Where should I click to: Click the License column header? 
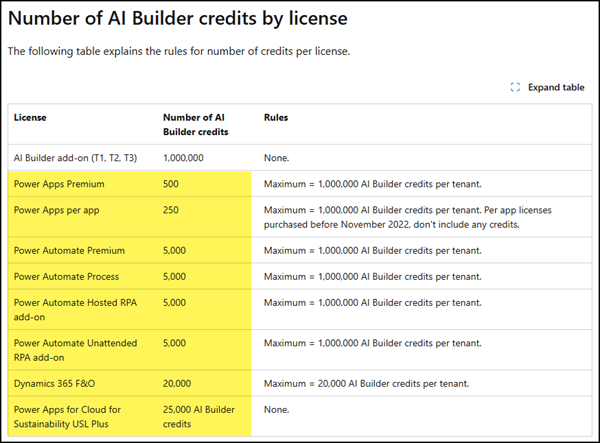30,117
